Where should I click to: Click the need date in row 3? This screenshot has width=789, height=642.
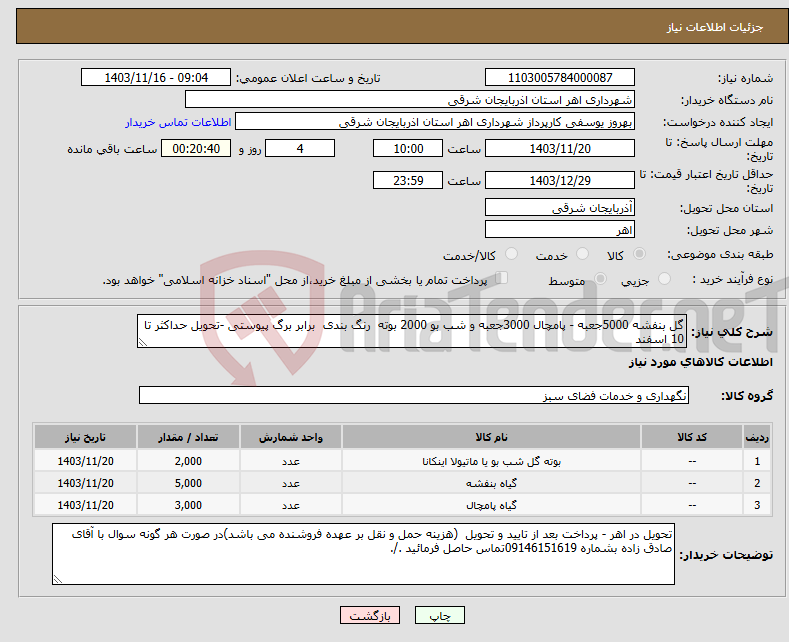click(85, 506)
